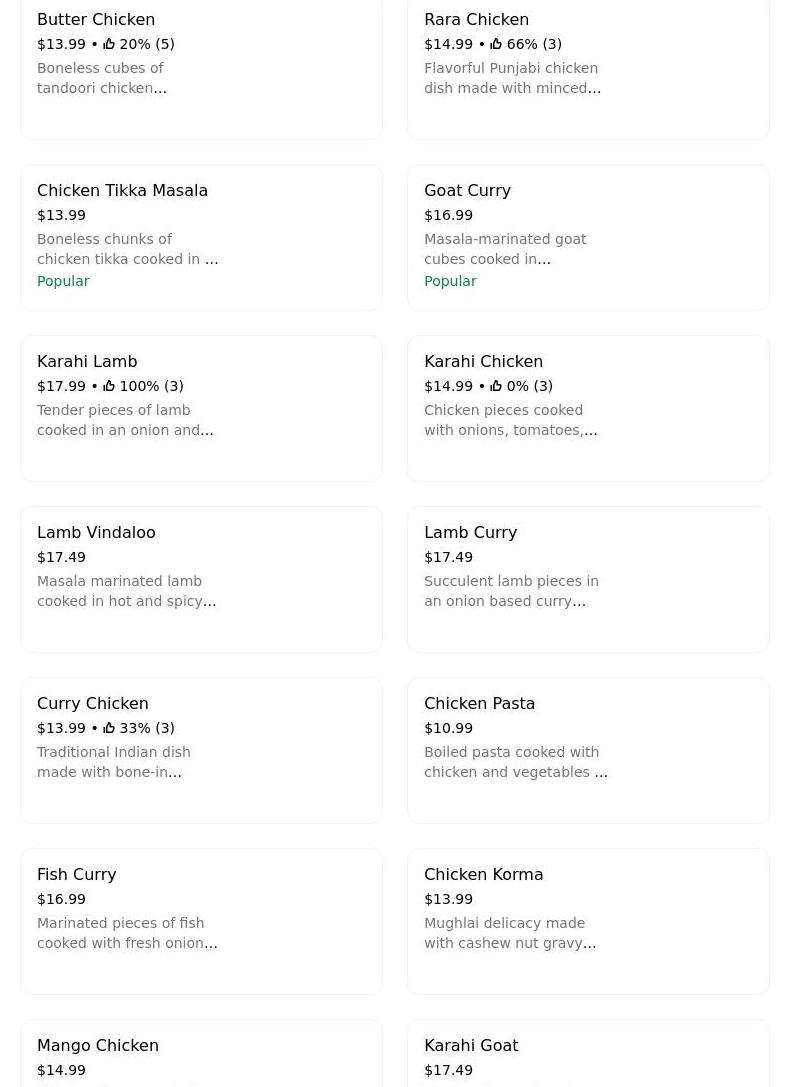
Task: Select the Goat Curry menu item
Action: coord(588,237)
